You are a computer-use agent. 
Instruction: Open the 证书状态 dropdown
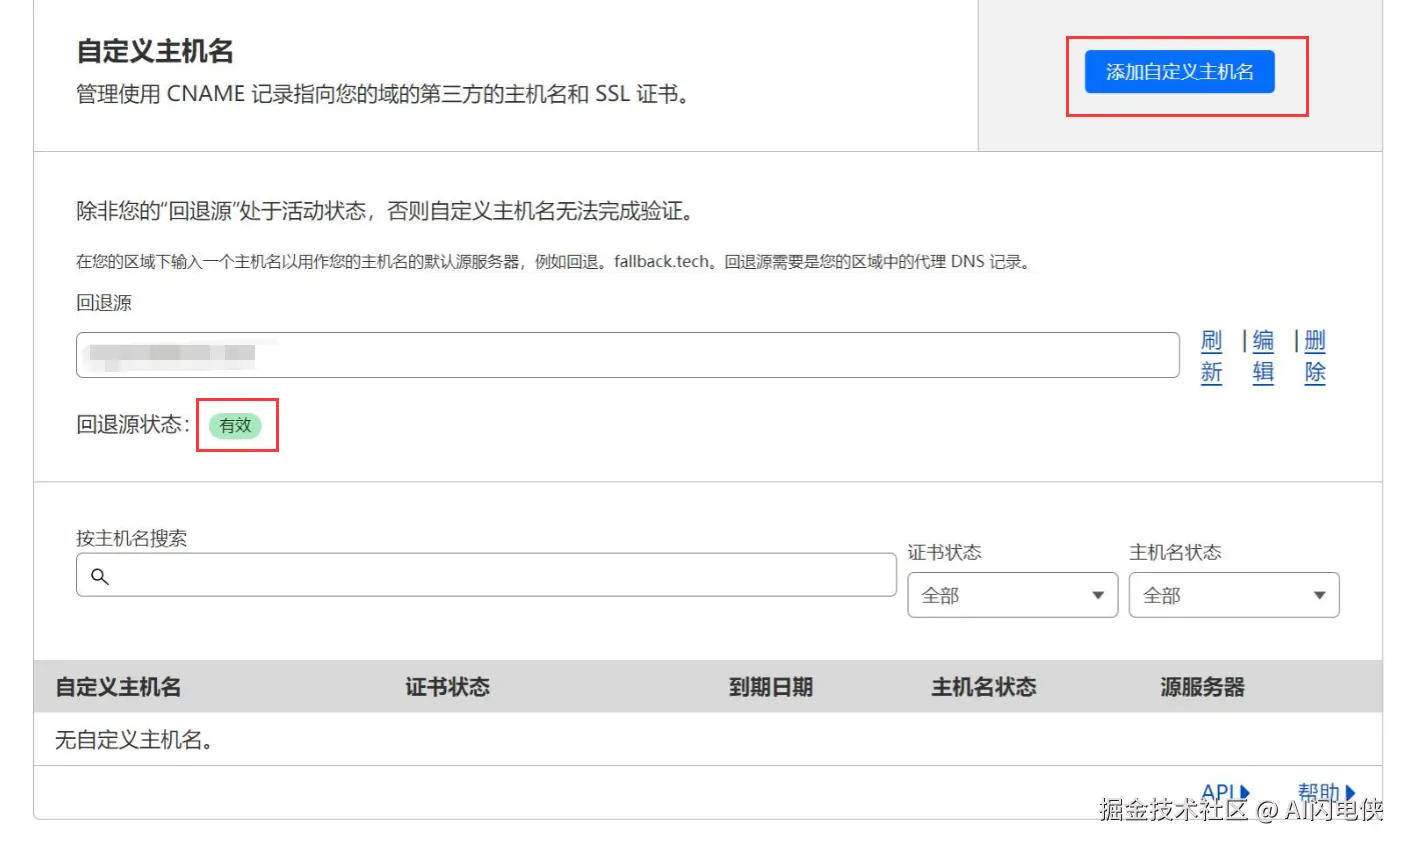pyautogui.click(x=1012, y=595)
